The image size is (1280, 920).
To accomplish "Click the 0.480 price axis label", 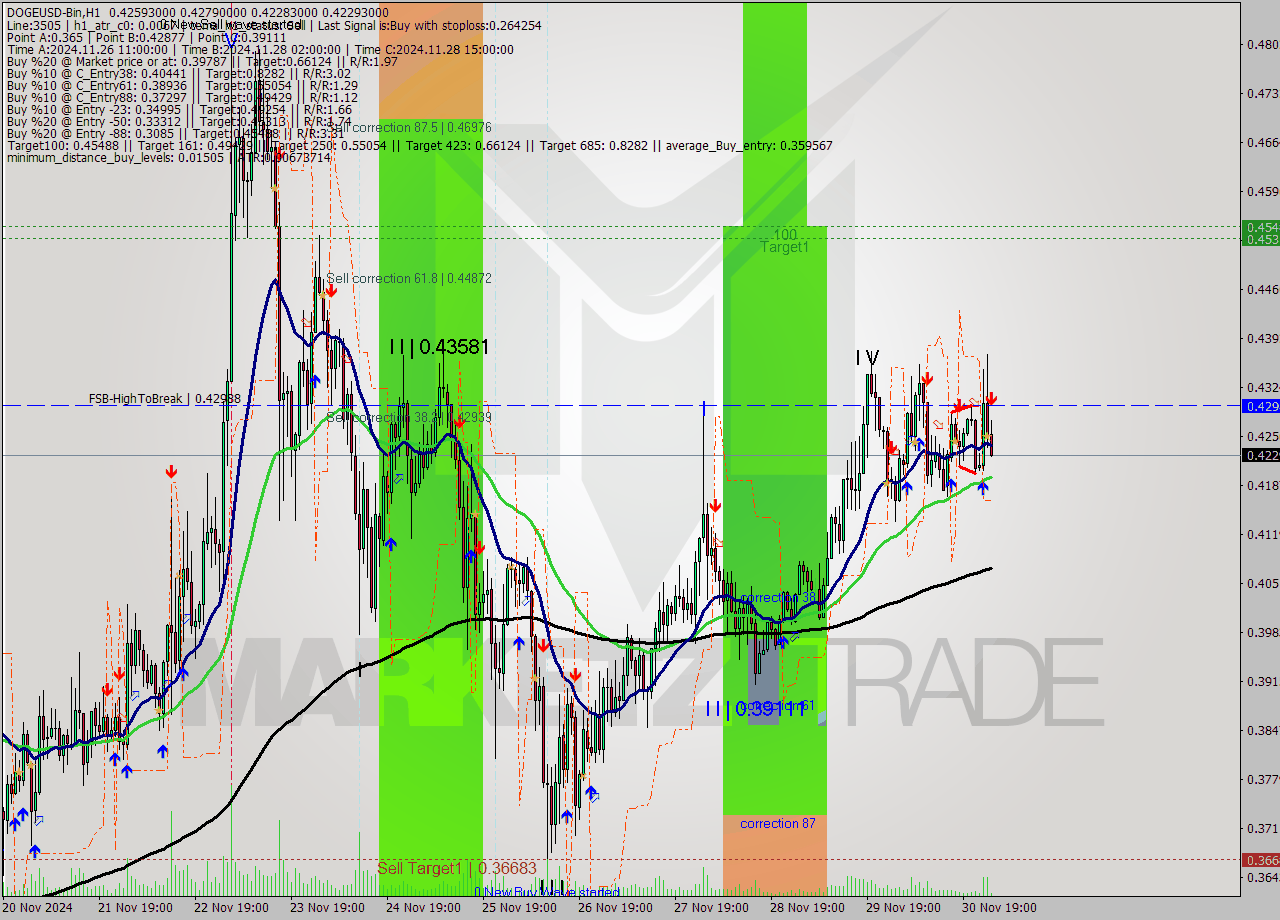I will 1261,44.
